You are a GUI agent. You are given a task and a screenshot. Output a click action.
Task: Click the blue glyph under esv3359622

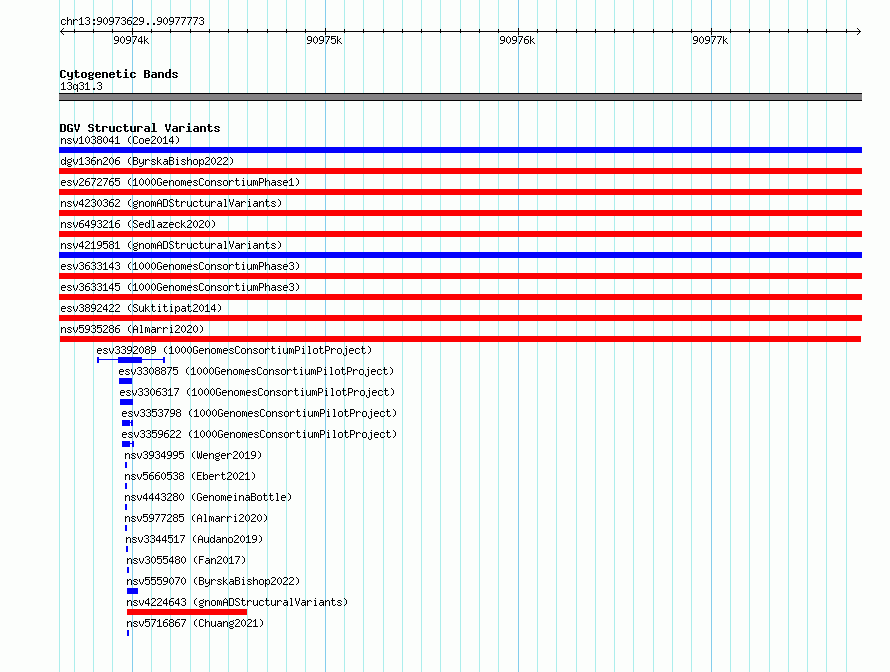coord(128,444)
